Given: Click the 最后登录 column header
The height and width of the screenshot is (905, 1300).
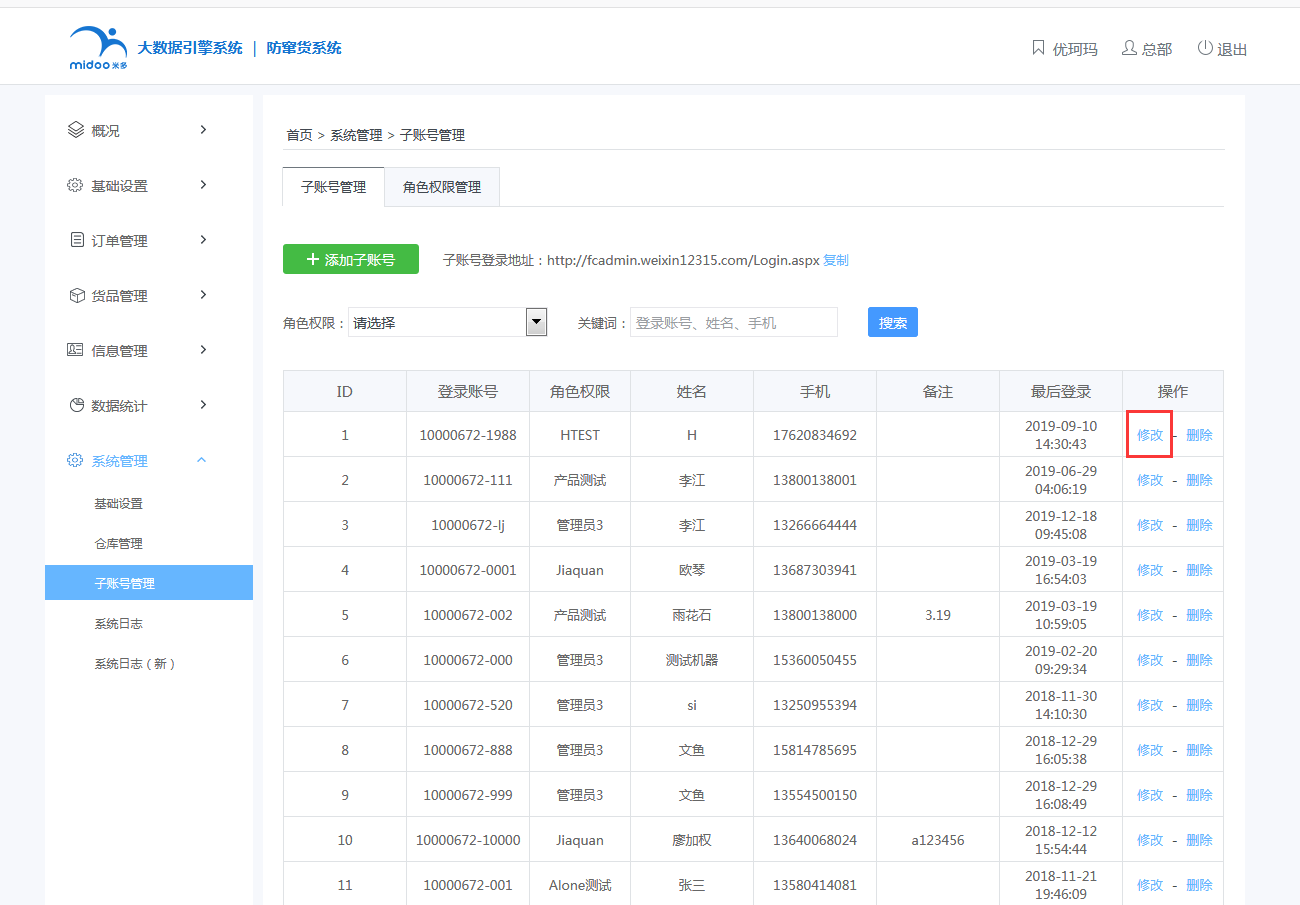Looking at the screenshot, I should click(x=1061, y=391).
